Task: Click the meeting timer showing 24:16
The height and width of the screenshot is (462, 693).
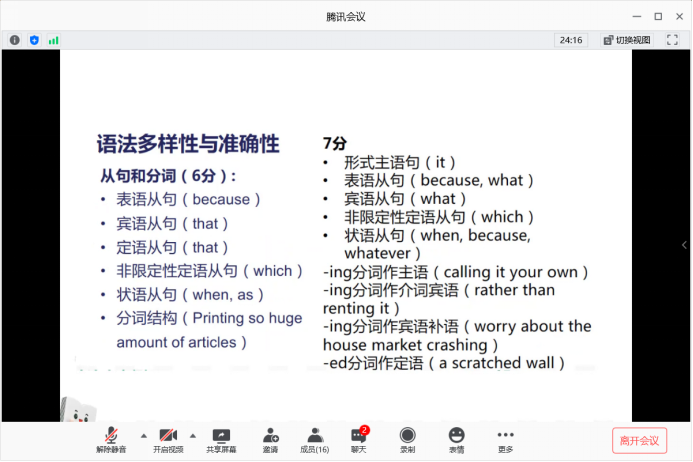Action: tap(571, 40)
